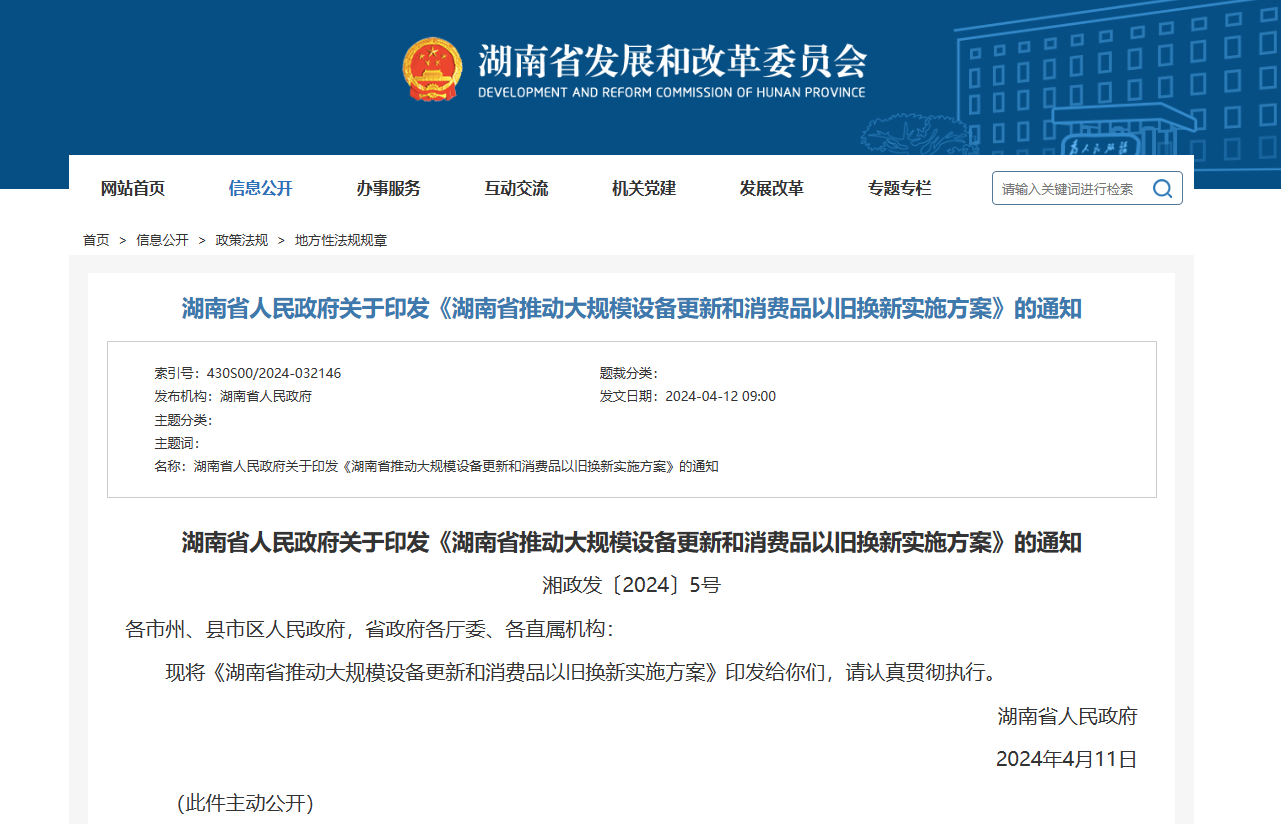Open the 办事服务 navigation menu
Viewport: 1281px width, 824px height.
click(x=388, y=188)
